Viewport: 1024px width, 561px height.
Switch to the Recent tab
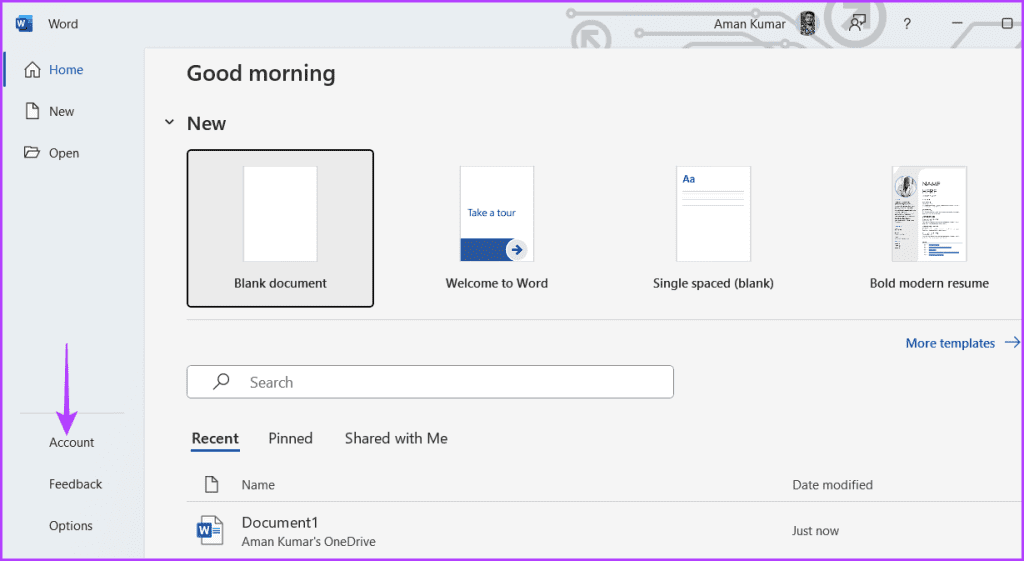coord(215,439)
